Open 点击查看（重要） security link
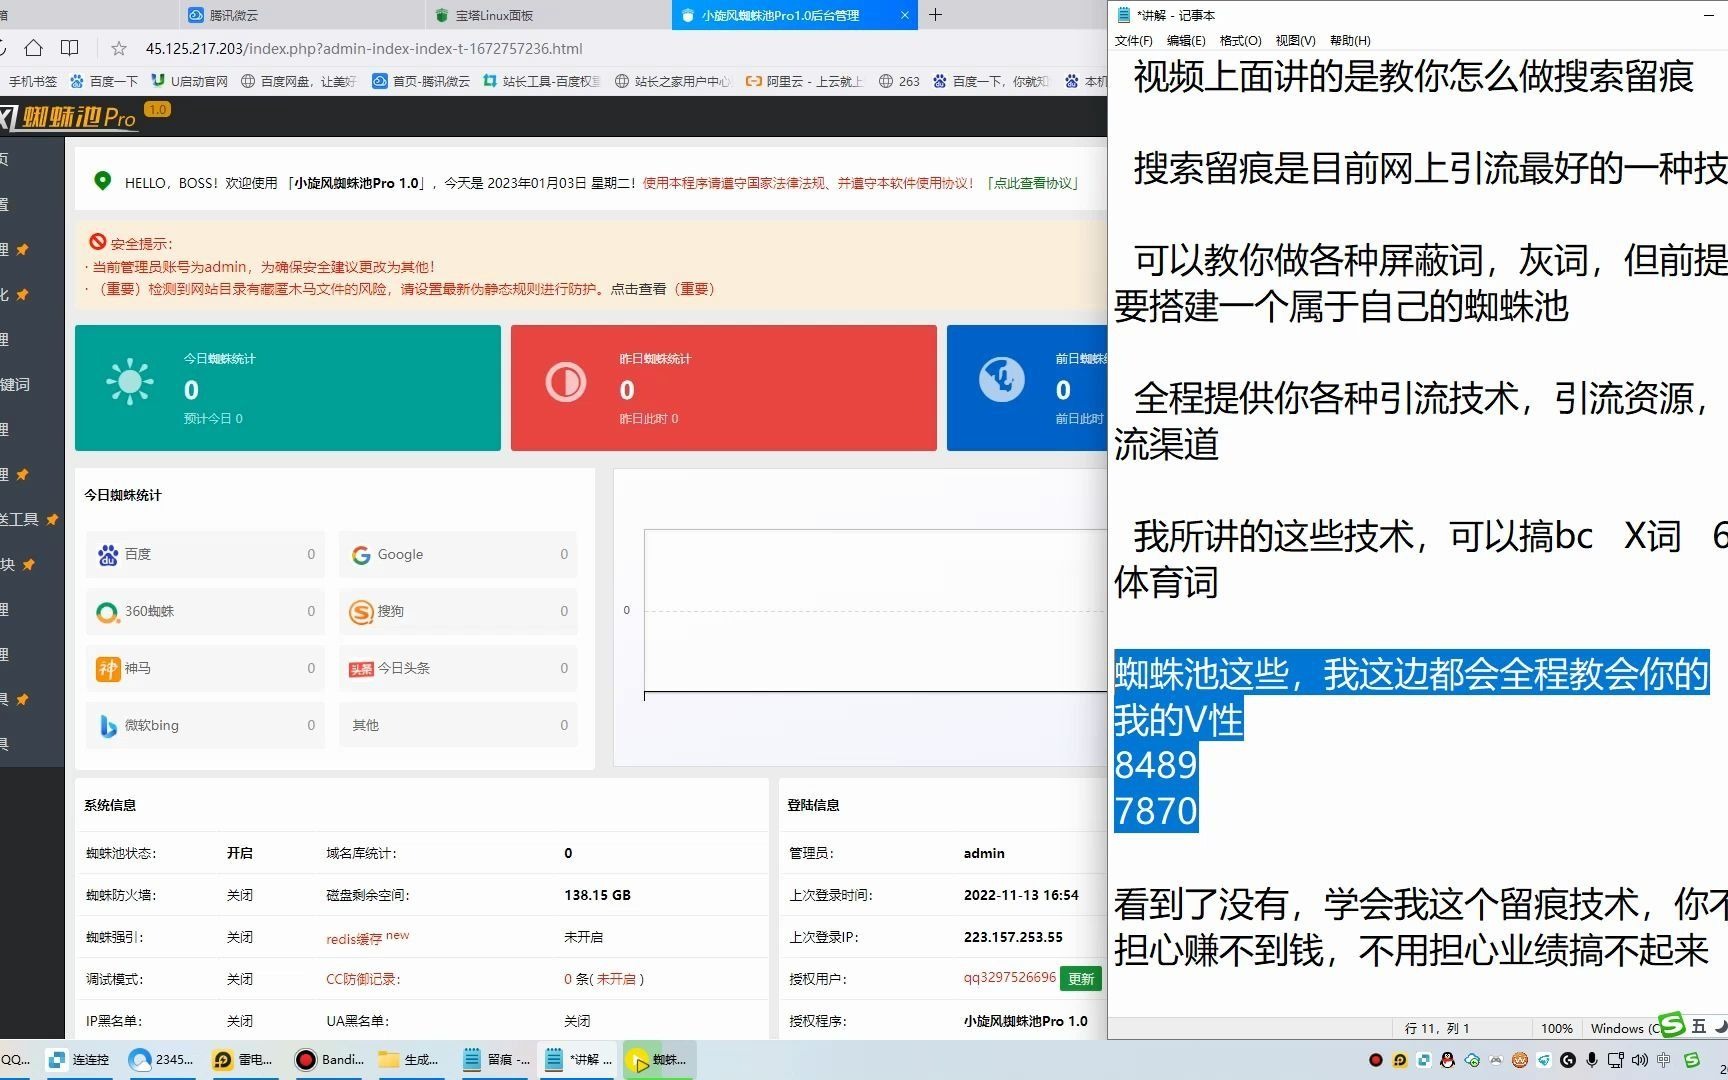This screenshot has width=1728, height=1080. (662, 289)
